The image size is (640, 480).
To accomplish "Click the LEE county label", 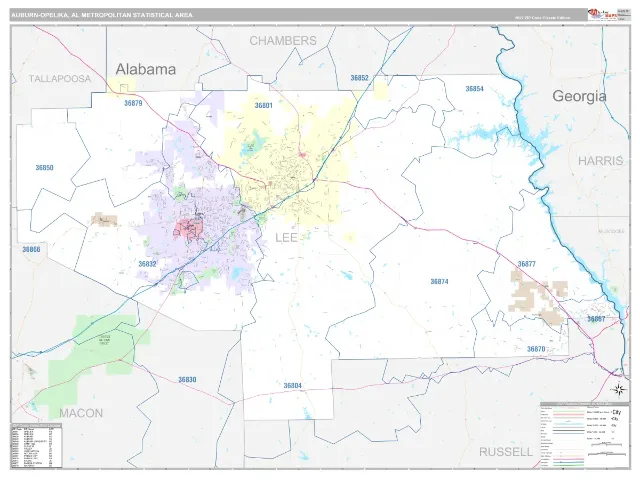I will coord(286,238).
